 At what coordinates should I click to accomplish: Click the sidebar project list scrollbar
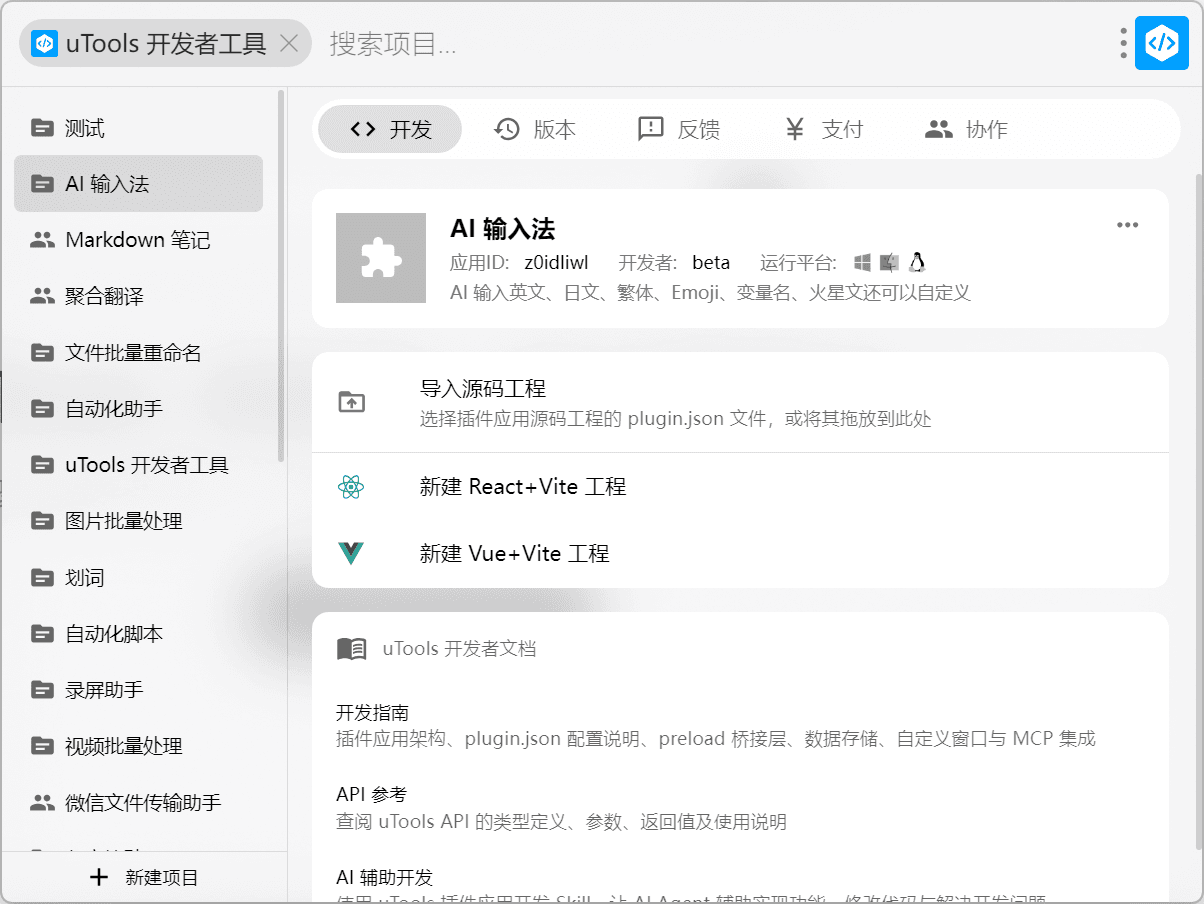(x=281, y=276)
